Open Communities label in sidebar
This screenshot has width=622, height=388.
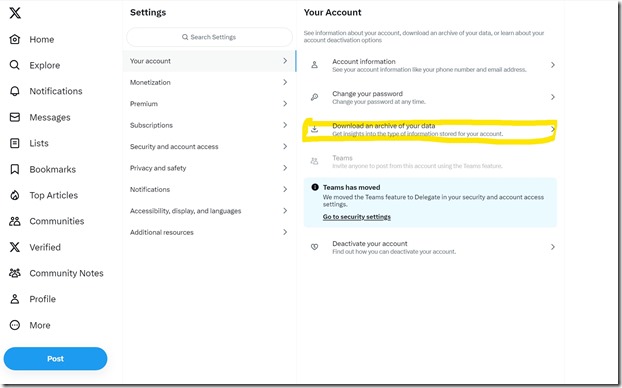(57, 221)
